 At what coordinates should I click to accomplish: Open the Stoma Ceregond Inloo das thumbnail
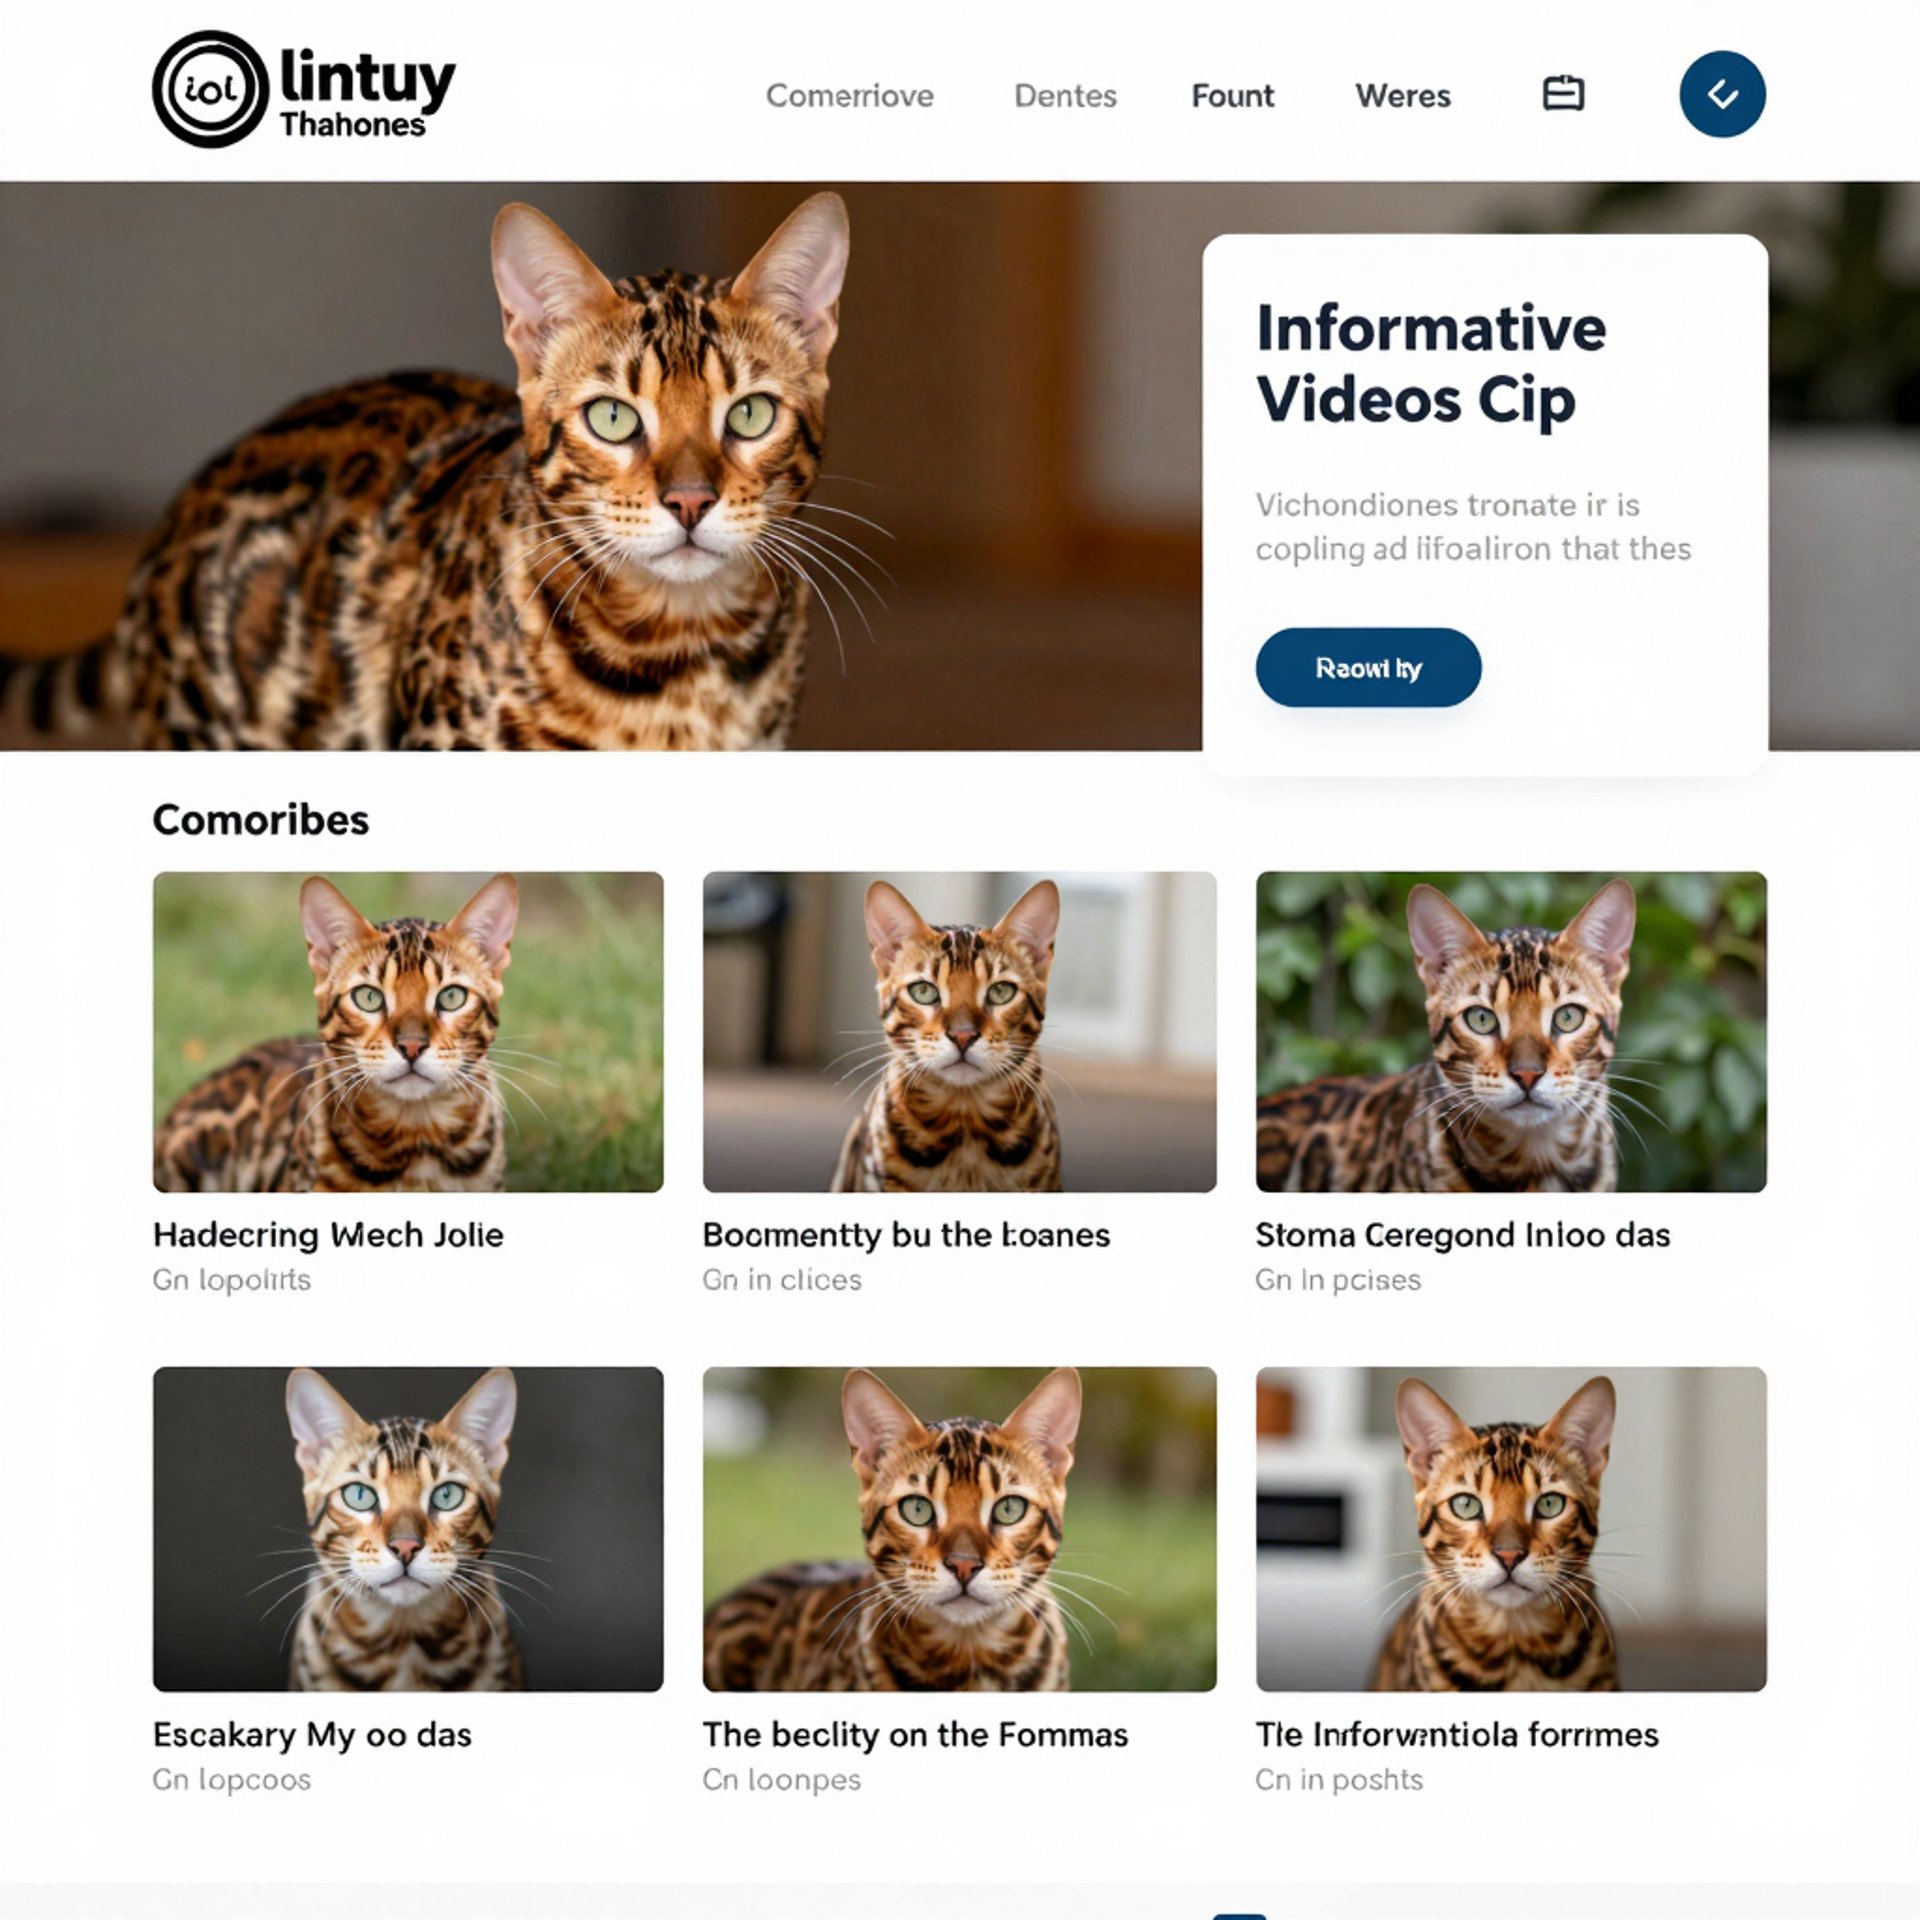[1511, 1032]
